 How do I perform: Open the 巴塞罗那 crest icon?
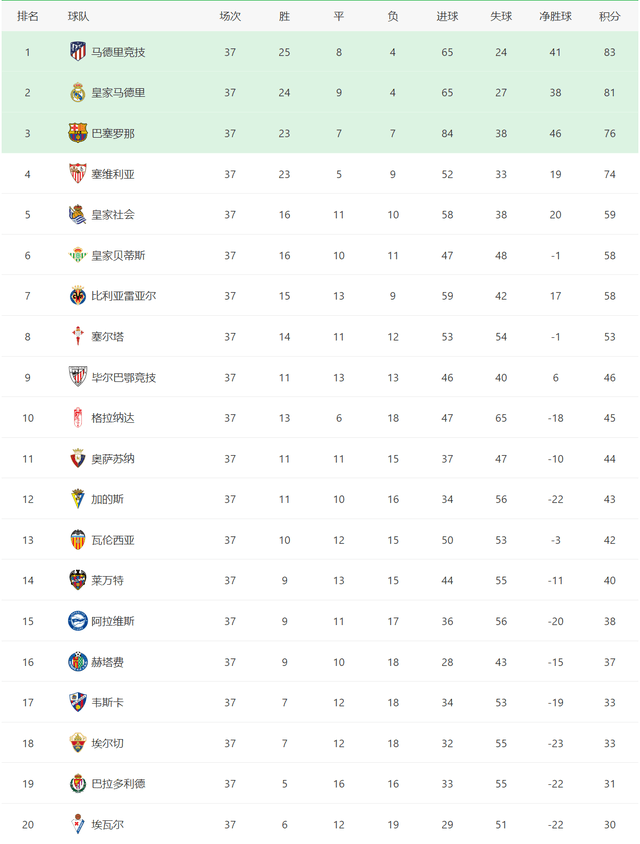tap(78, 133)
